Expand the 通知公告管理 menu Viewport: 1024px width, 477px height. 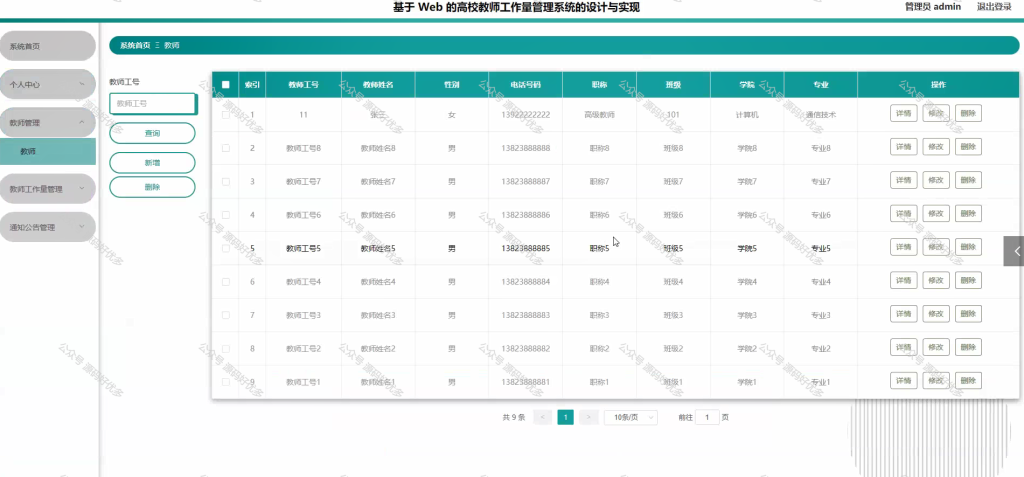point(48,227)
